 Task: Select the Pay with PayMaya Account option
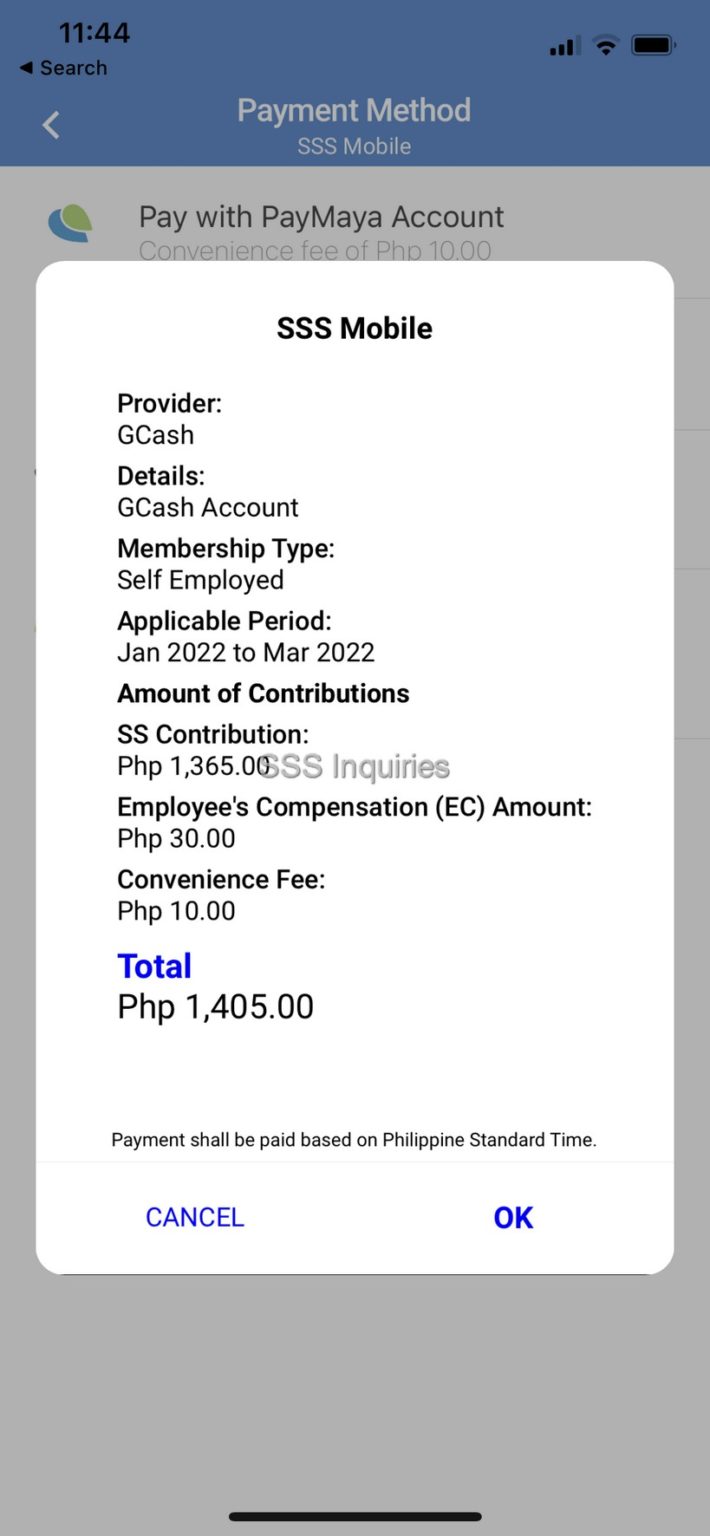point(321,216)
